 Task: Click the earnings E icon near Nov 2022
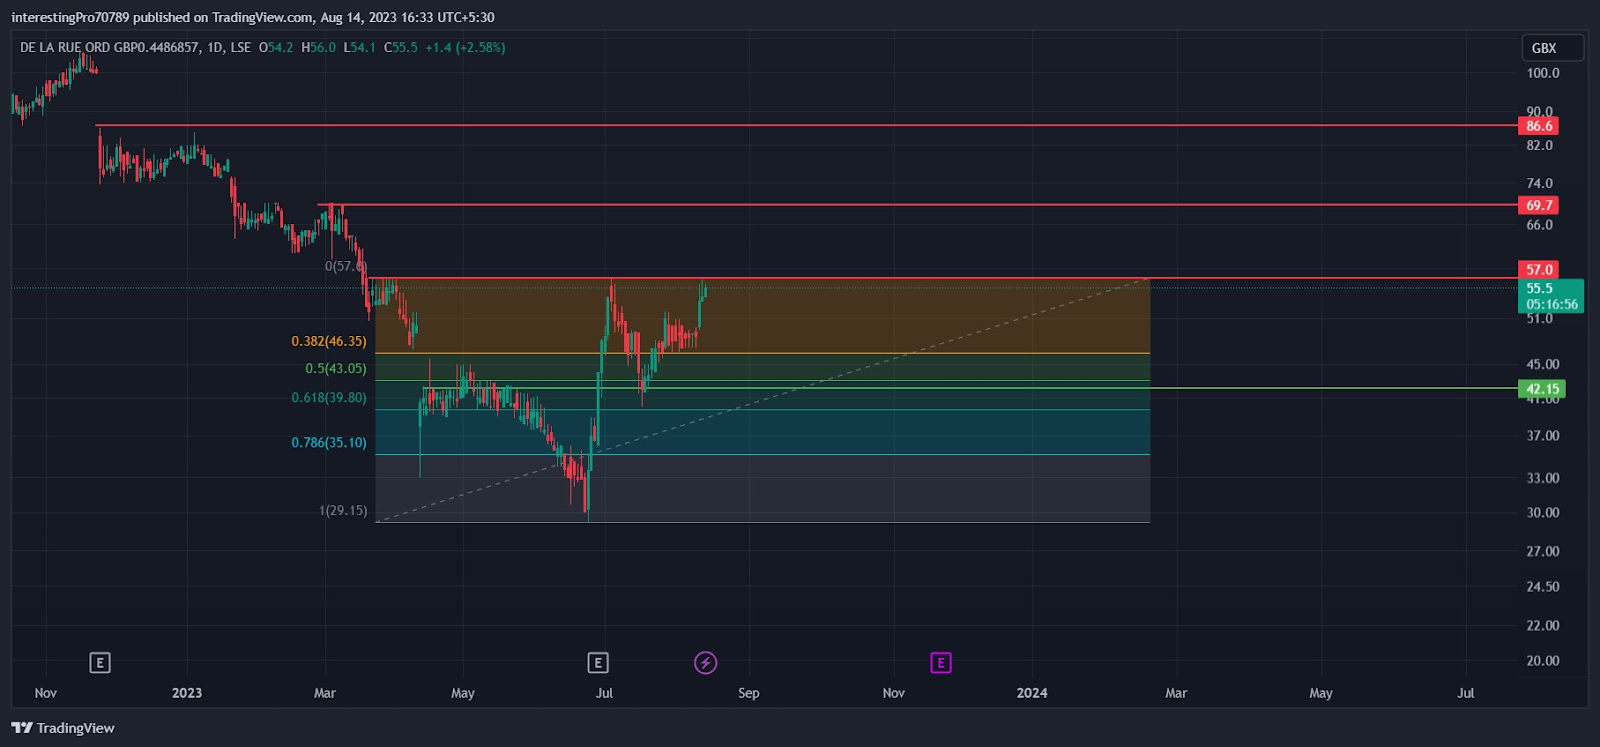(x=99, y=662)
